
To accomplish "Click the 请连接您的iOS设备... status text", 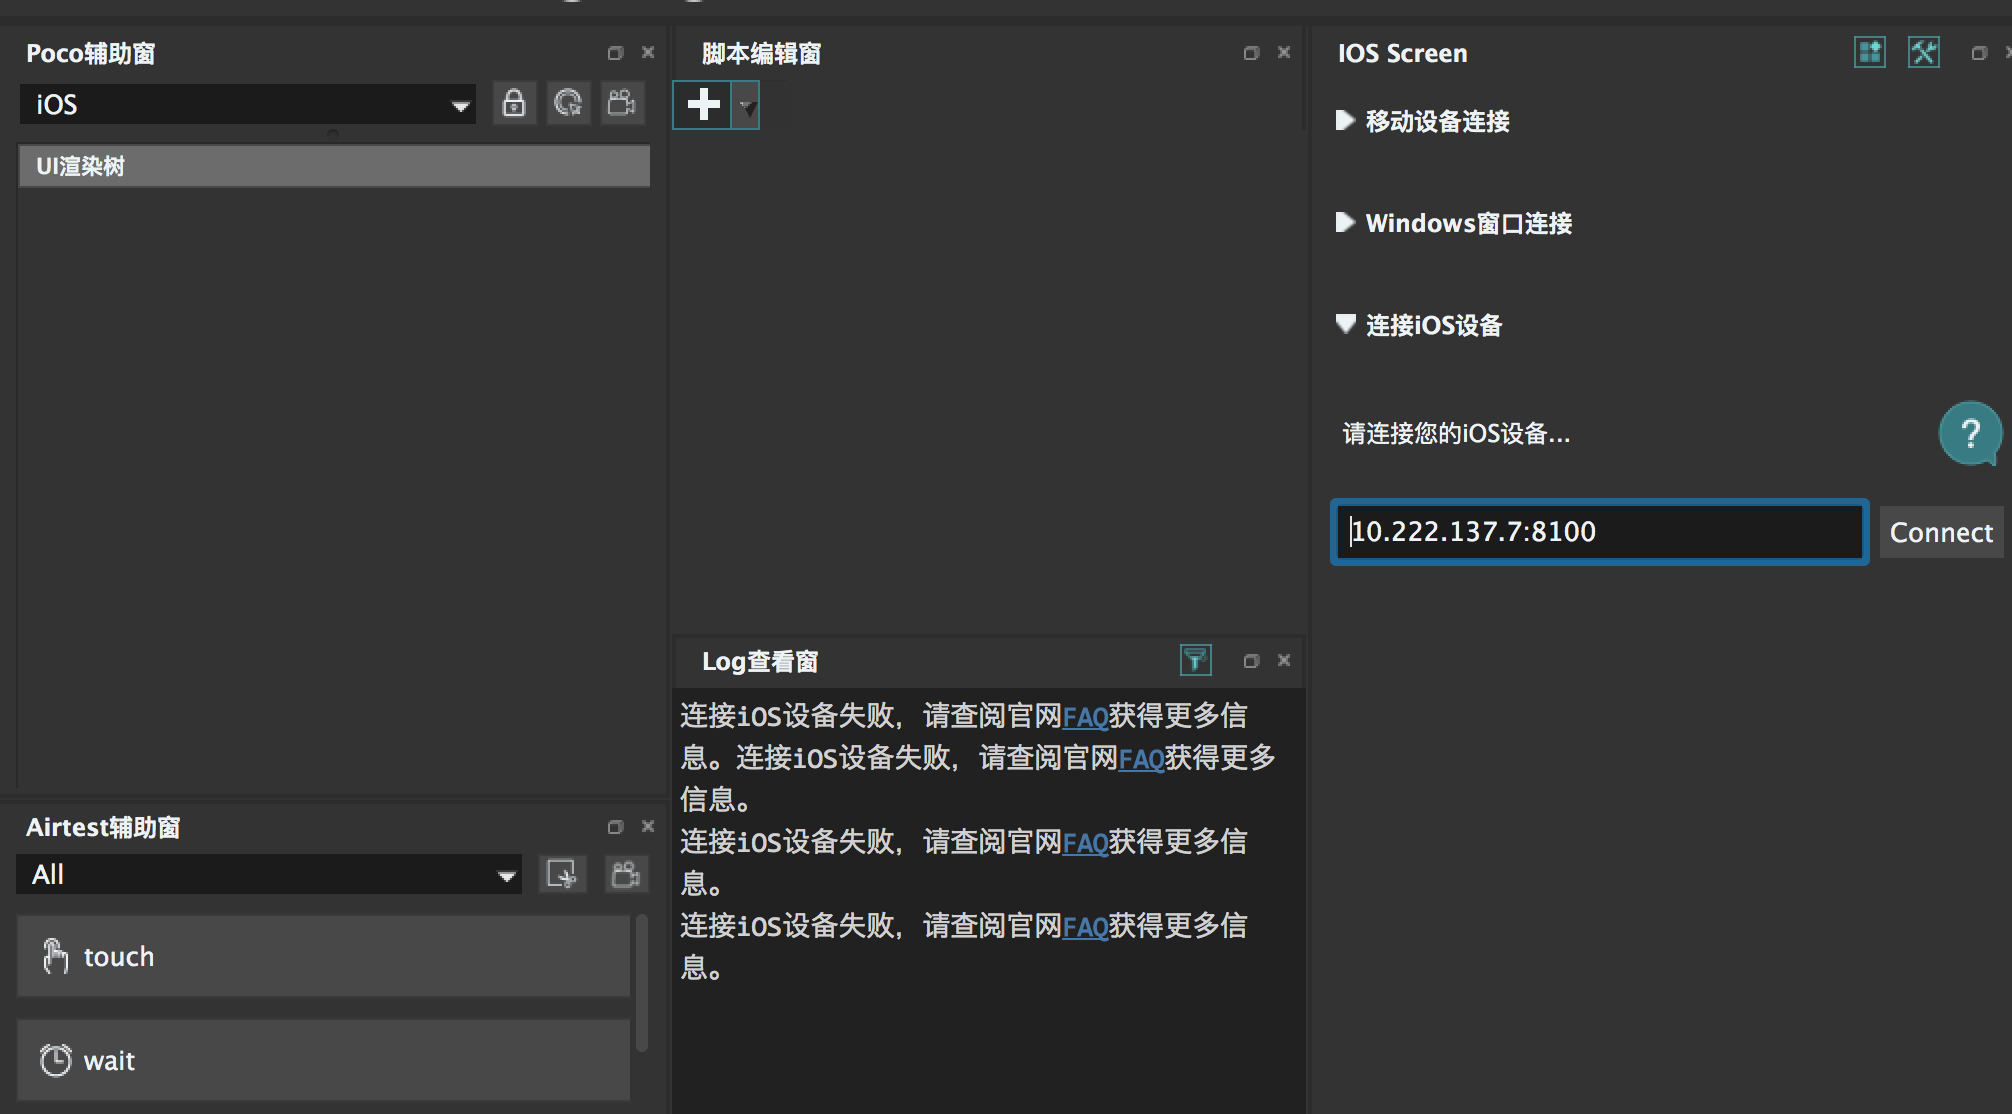I will coord(1456,434).
